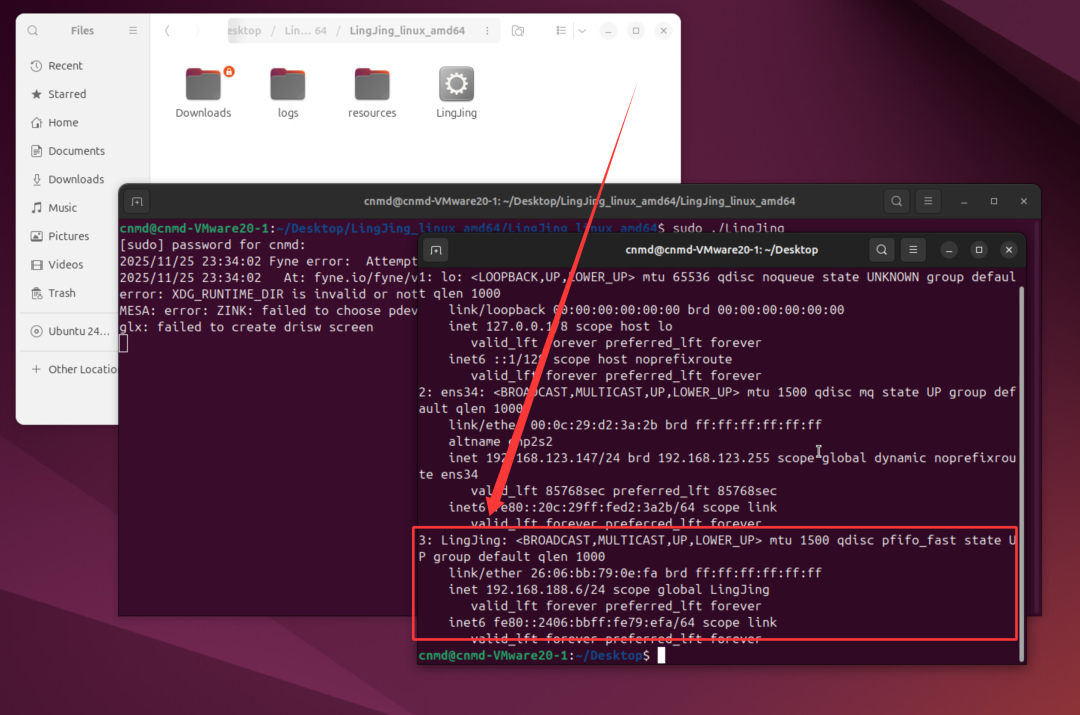This screenshot has width=1080, height=715.
Task: Open the front Desktop terminal's hamburger menu
Action: 913,250
